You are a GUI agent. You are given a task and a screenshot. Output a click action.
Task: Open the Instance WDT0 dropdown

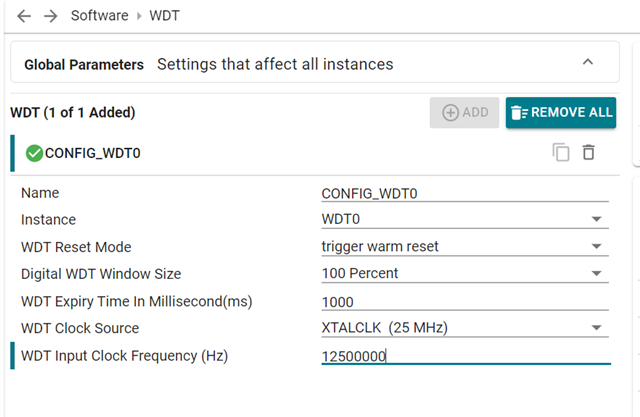tap(465, 219)
